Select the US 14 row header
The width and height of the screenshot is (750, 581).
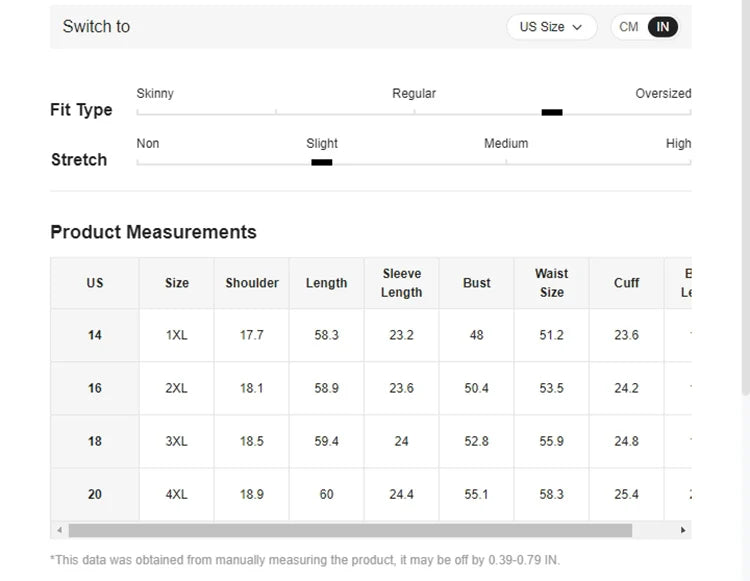95,335
